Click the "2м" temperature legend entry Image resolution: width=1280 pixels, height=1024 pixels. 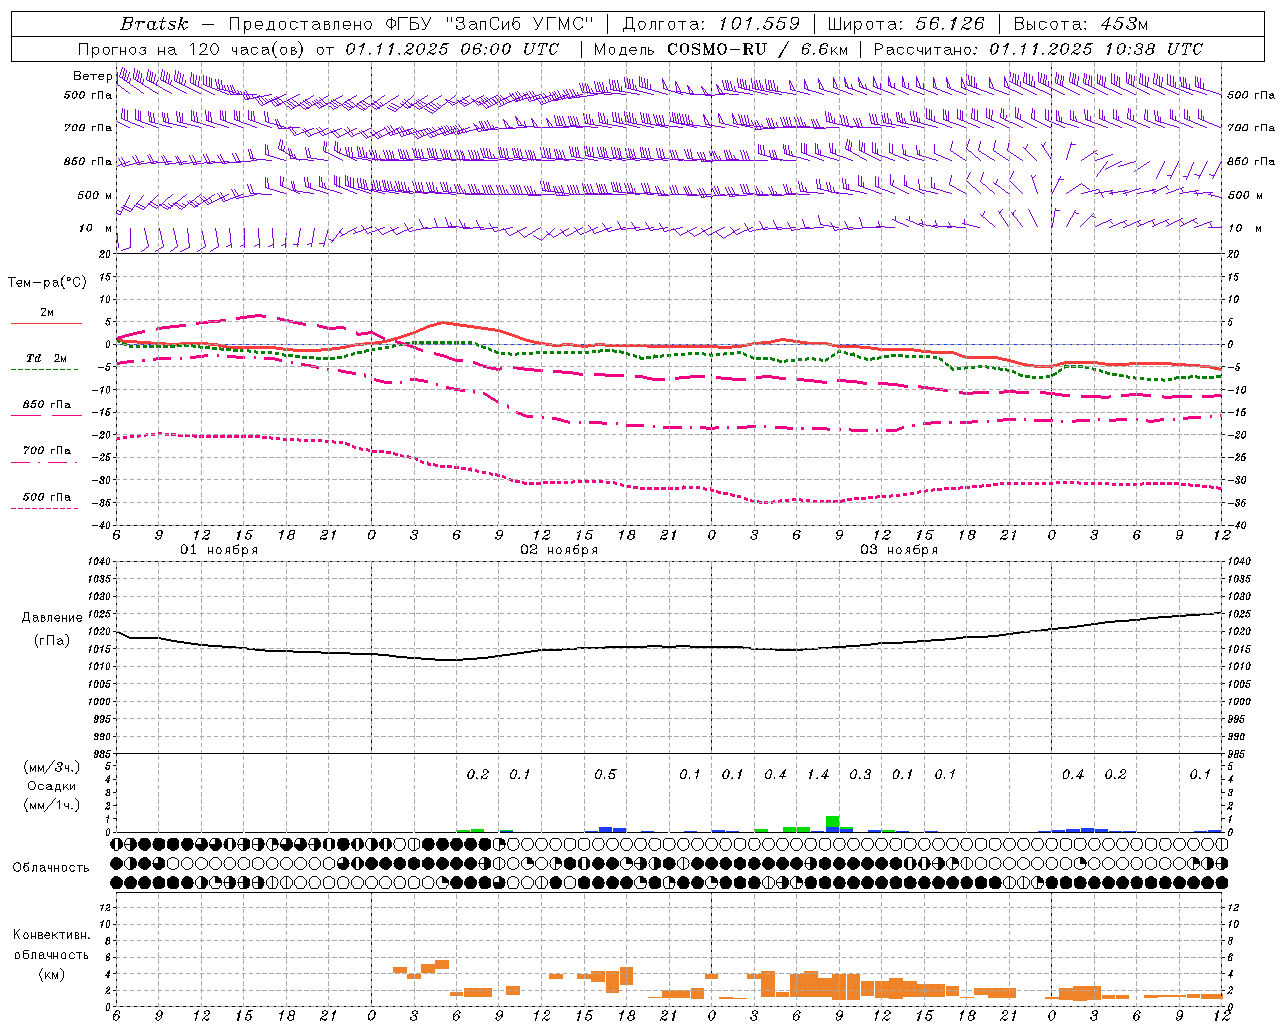pos(47,312)
